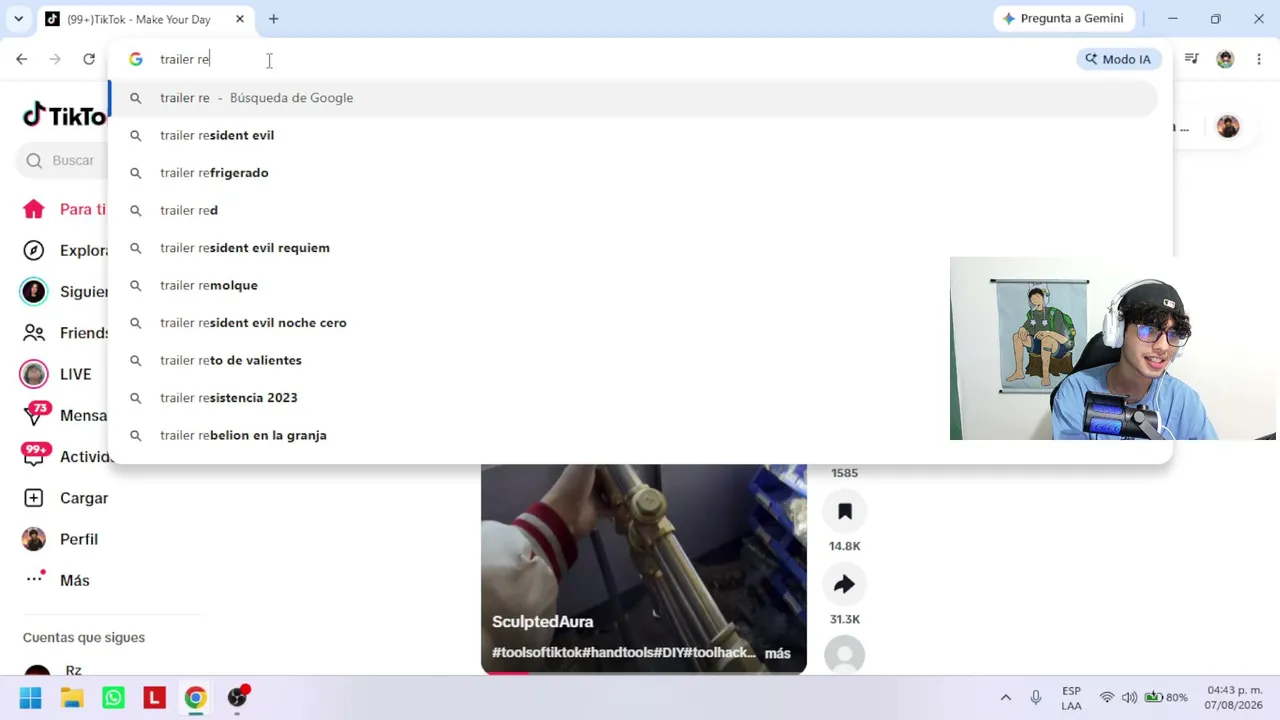Screen dimensions: 1280x720
Task: Open the SculptedAura username link
Action: pyautogui.click(x=543, y=622)
